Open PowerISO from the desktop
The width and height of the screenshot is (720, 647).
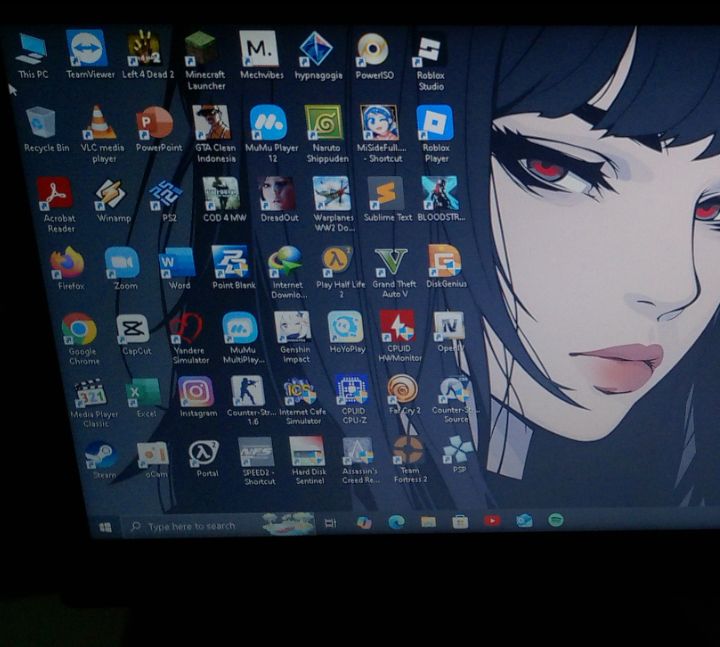(x=374, y=56)
